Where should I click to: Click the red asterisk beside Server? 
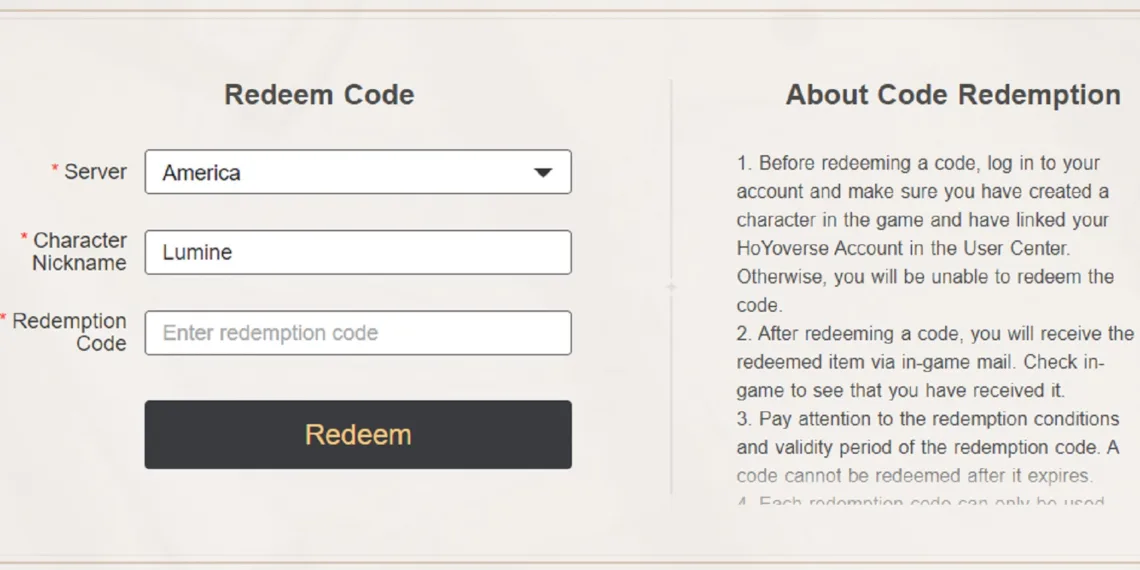pyautogui.click(x=55, y=169)
